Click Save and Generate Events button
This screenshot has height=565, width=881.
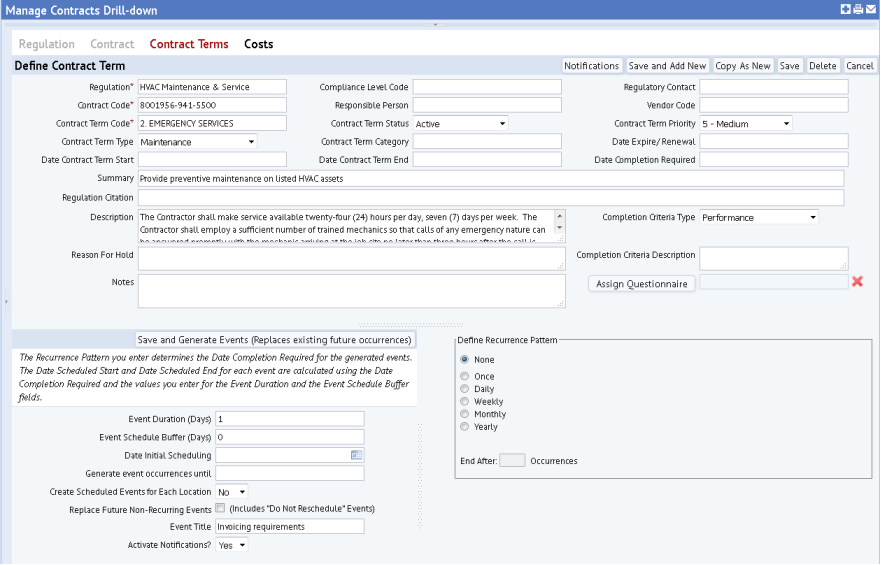274,339
